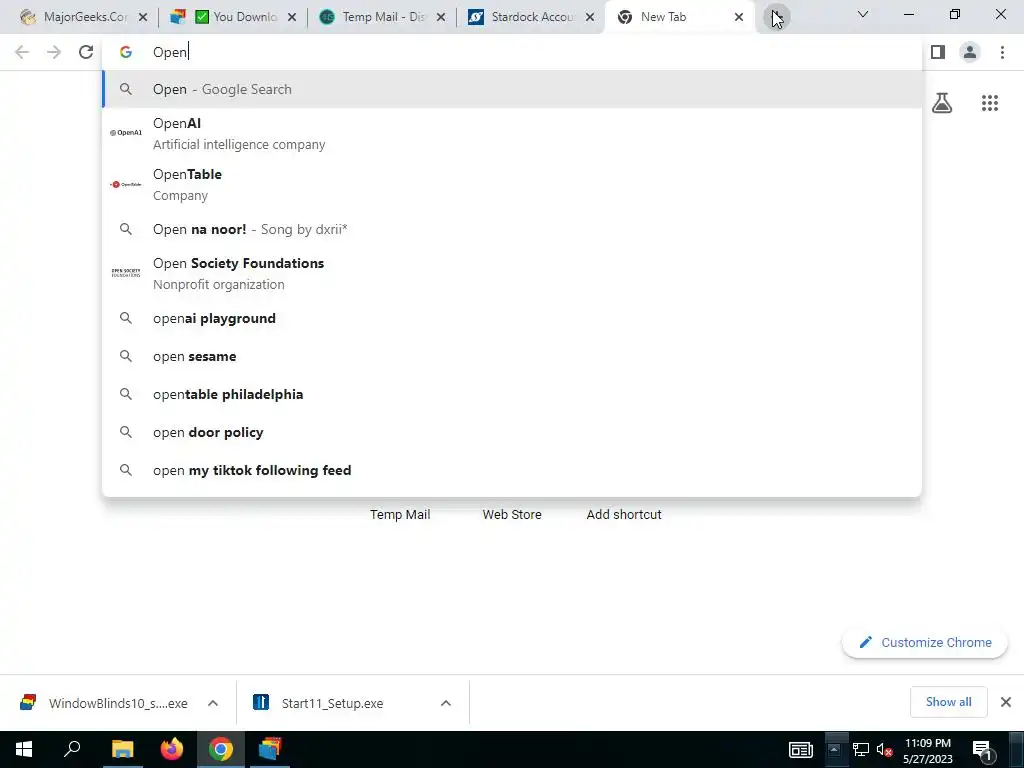Open the Temp Mail shortcut

pyautogui.click(x=400, y=515)
